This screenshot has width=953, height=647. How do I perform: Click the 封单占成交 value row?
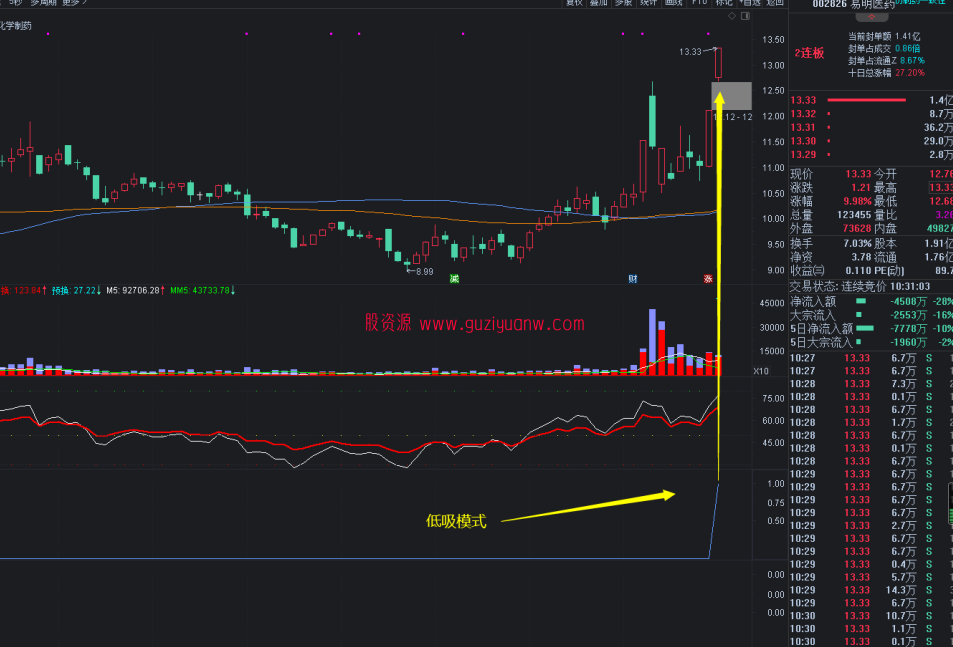(884, 49)
